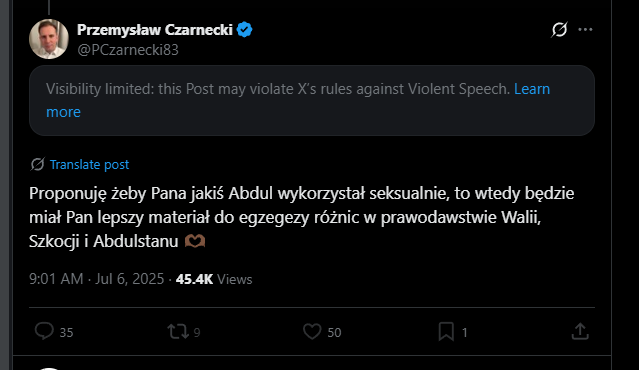Viewport: 639px width, 370px height.
Task: Bookmark the post with the bookmark icon
Action: 446,331
